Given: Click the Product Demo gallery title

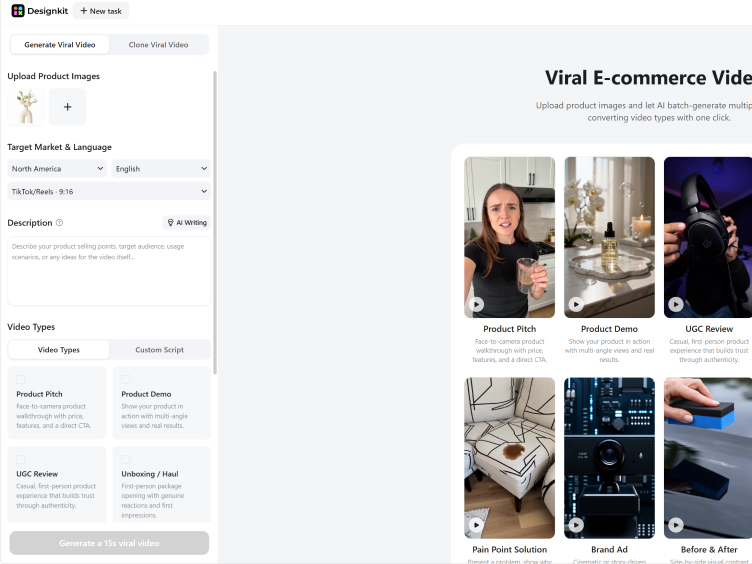Looking at the screenshot, I should click(609, 329).
